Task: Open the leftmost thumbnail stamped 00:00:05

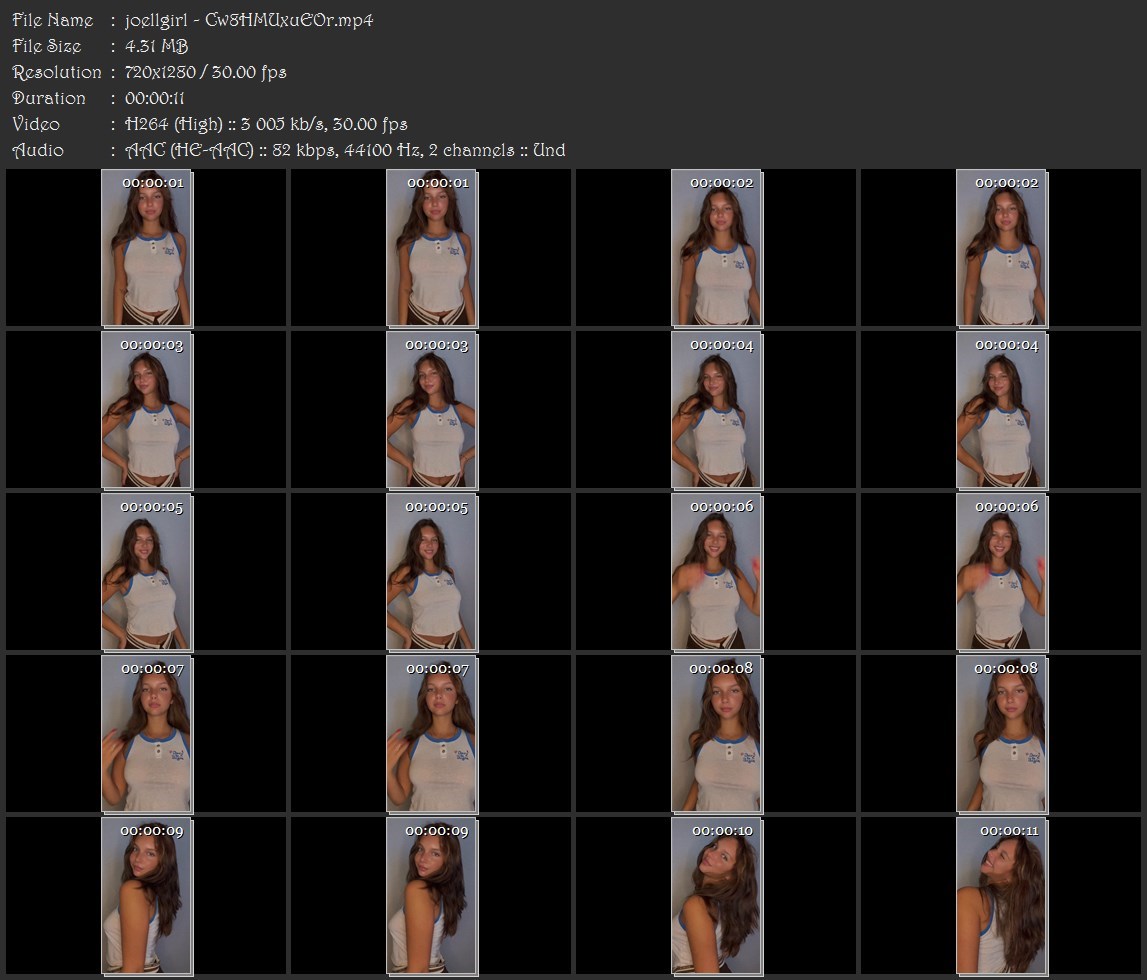Action: (146, 572)
